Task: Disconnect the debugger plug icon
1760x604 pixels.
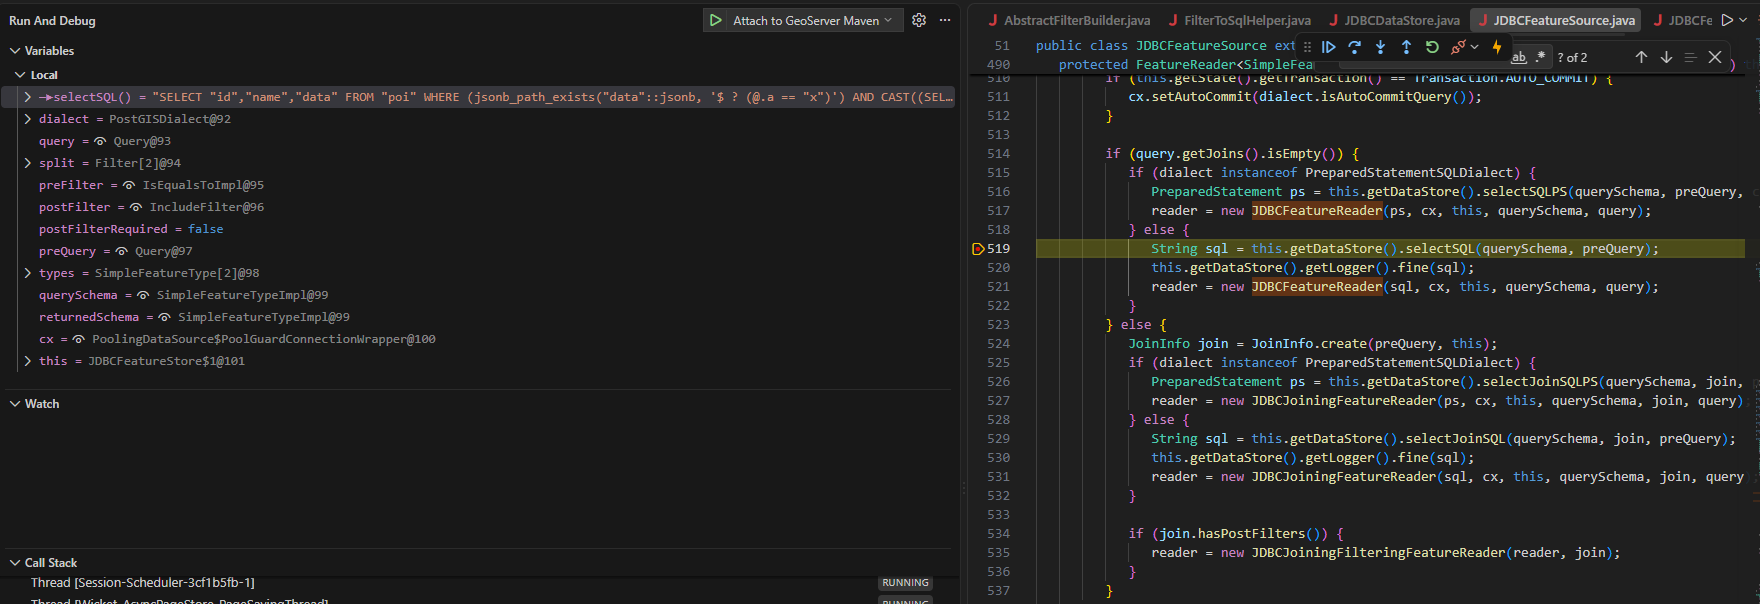Action: pos(1458,47)
